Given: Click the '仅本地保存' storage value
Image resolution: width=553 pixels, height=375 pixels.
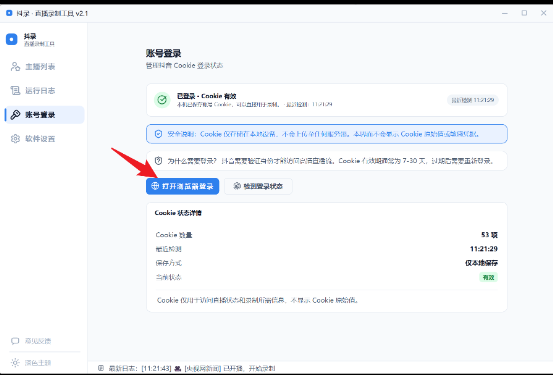Looking at the screenshot, I should [x=481, y=263].
